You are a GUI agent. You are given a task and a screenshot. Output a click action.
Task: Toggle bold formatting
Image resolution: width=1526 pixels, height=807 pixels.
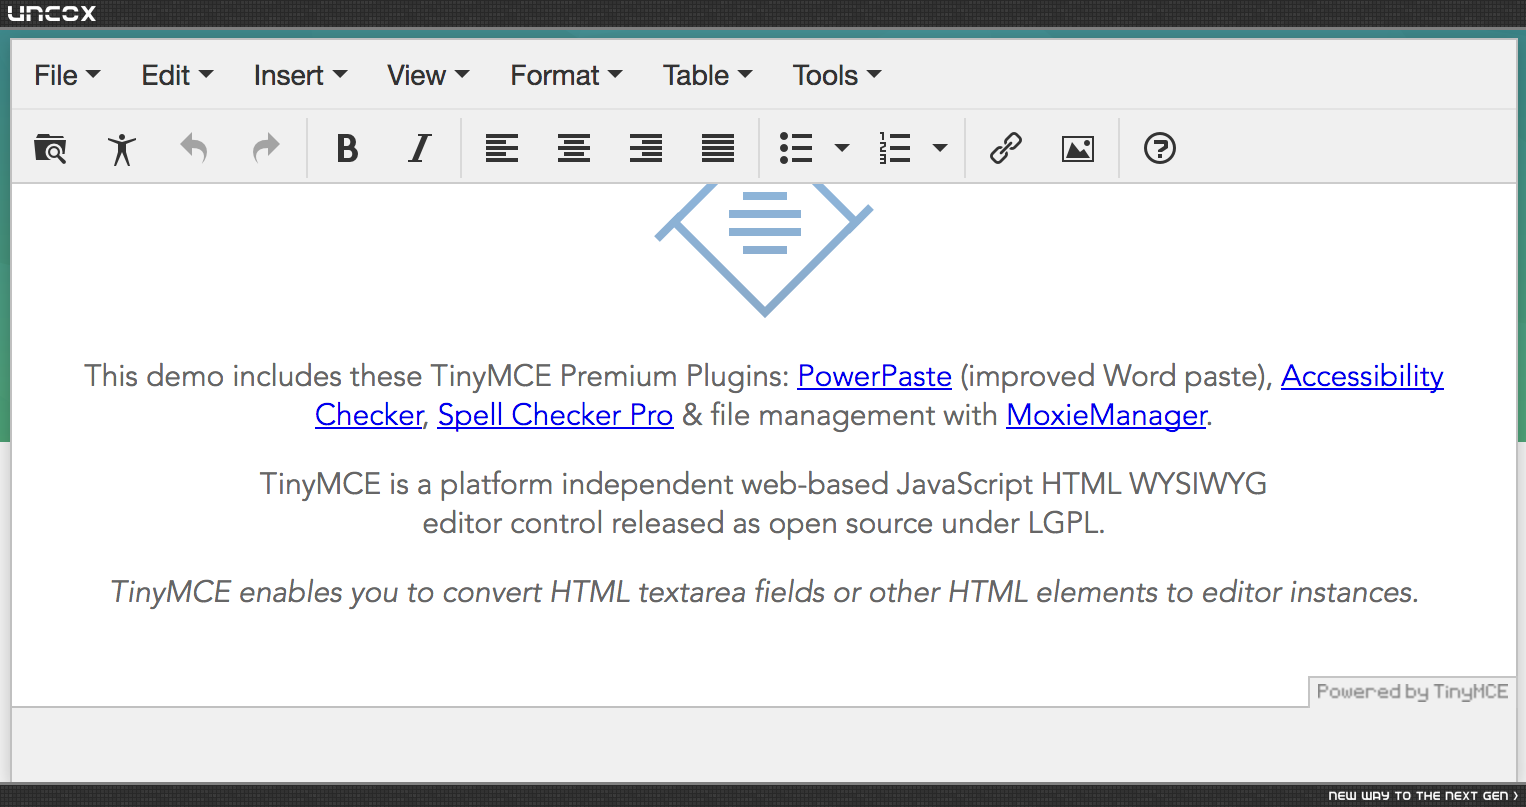pos(347,149)
